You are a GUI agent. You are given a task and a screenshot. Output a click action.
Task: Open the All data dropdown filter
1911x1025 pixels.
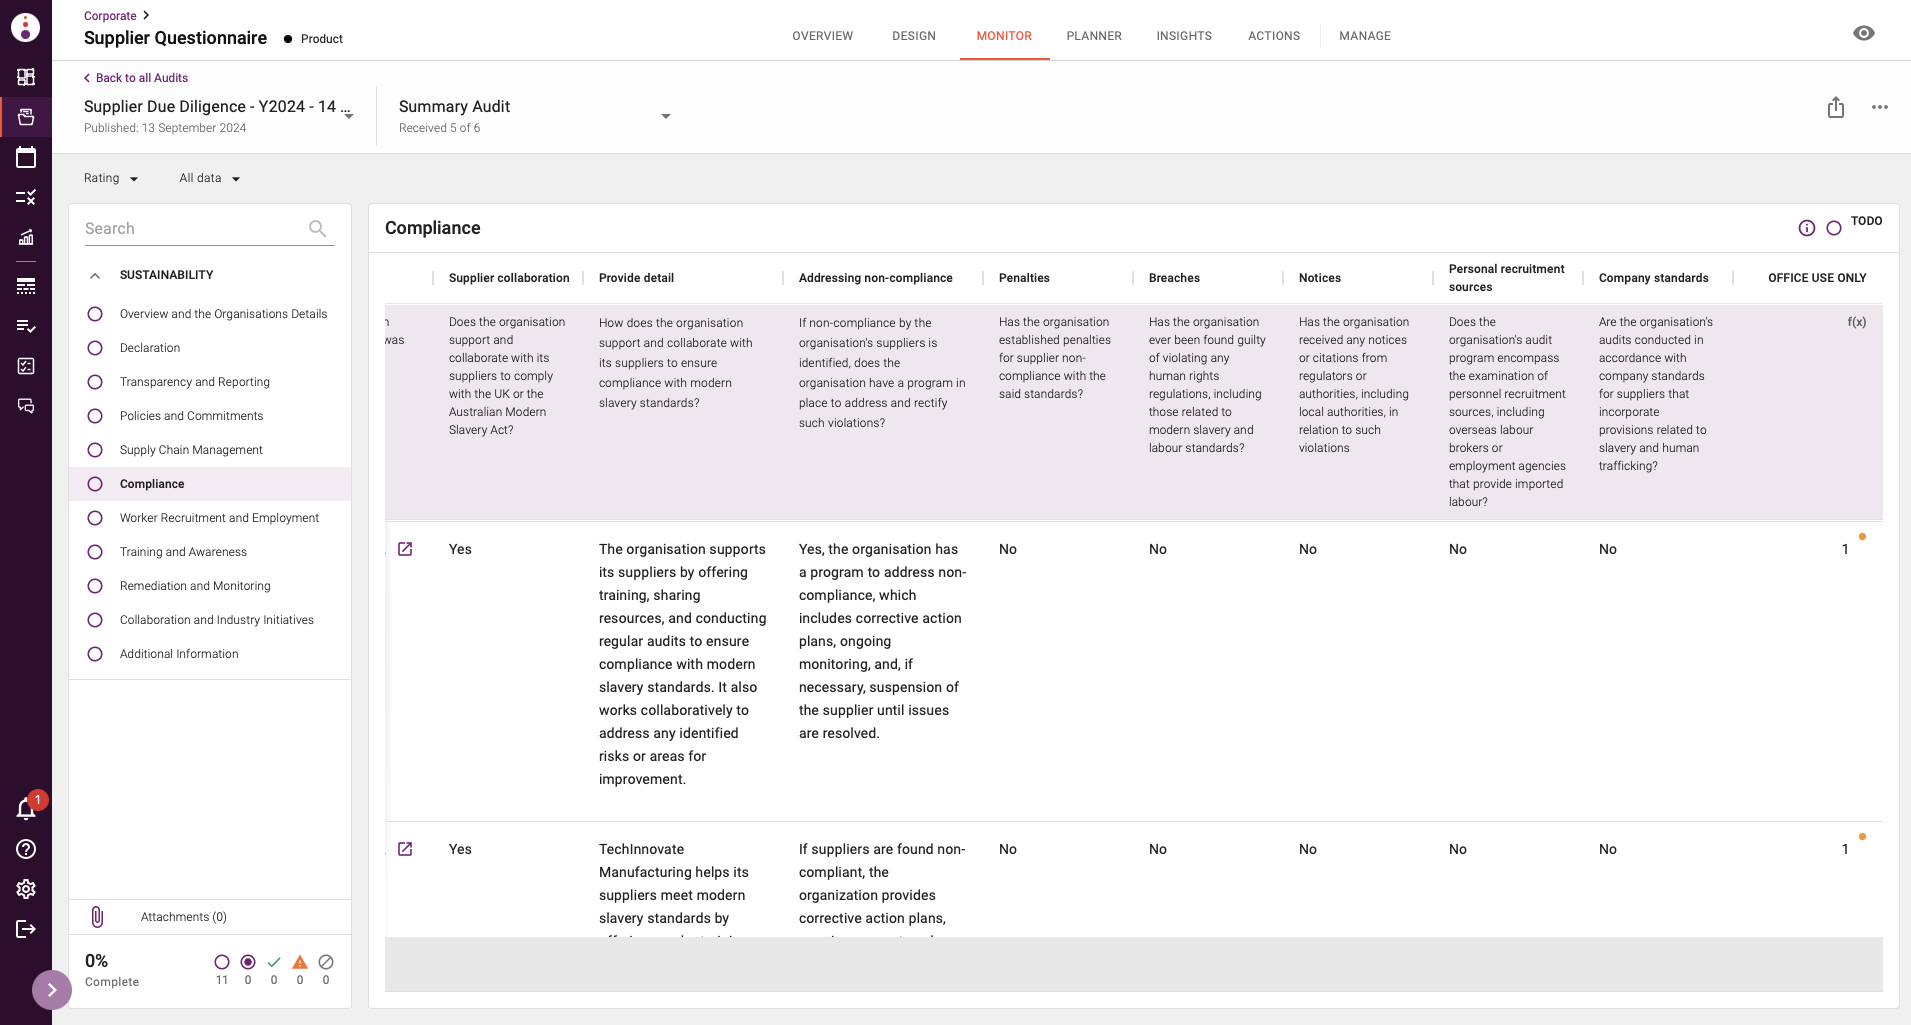pos(210,178)
